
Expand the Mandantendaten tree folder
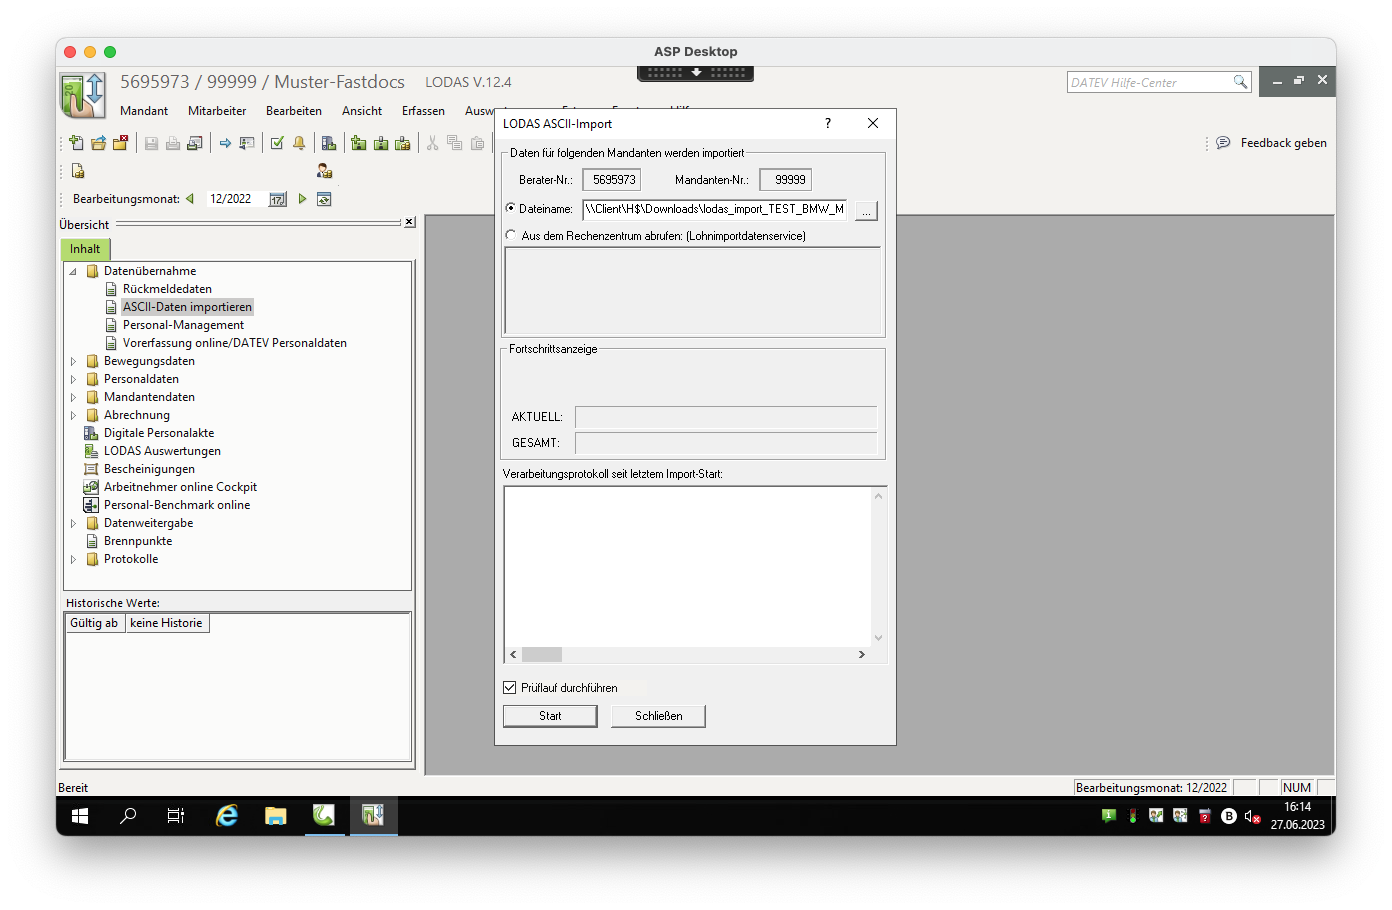[73, 397]
